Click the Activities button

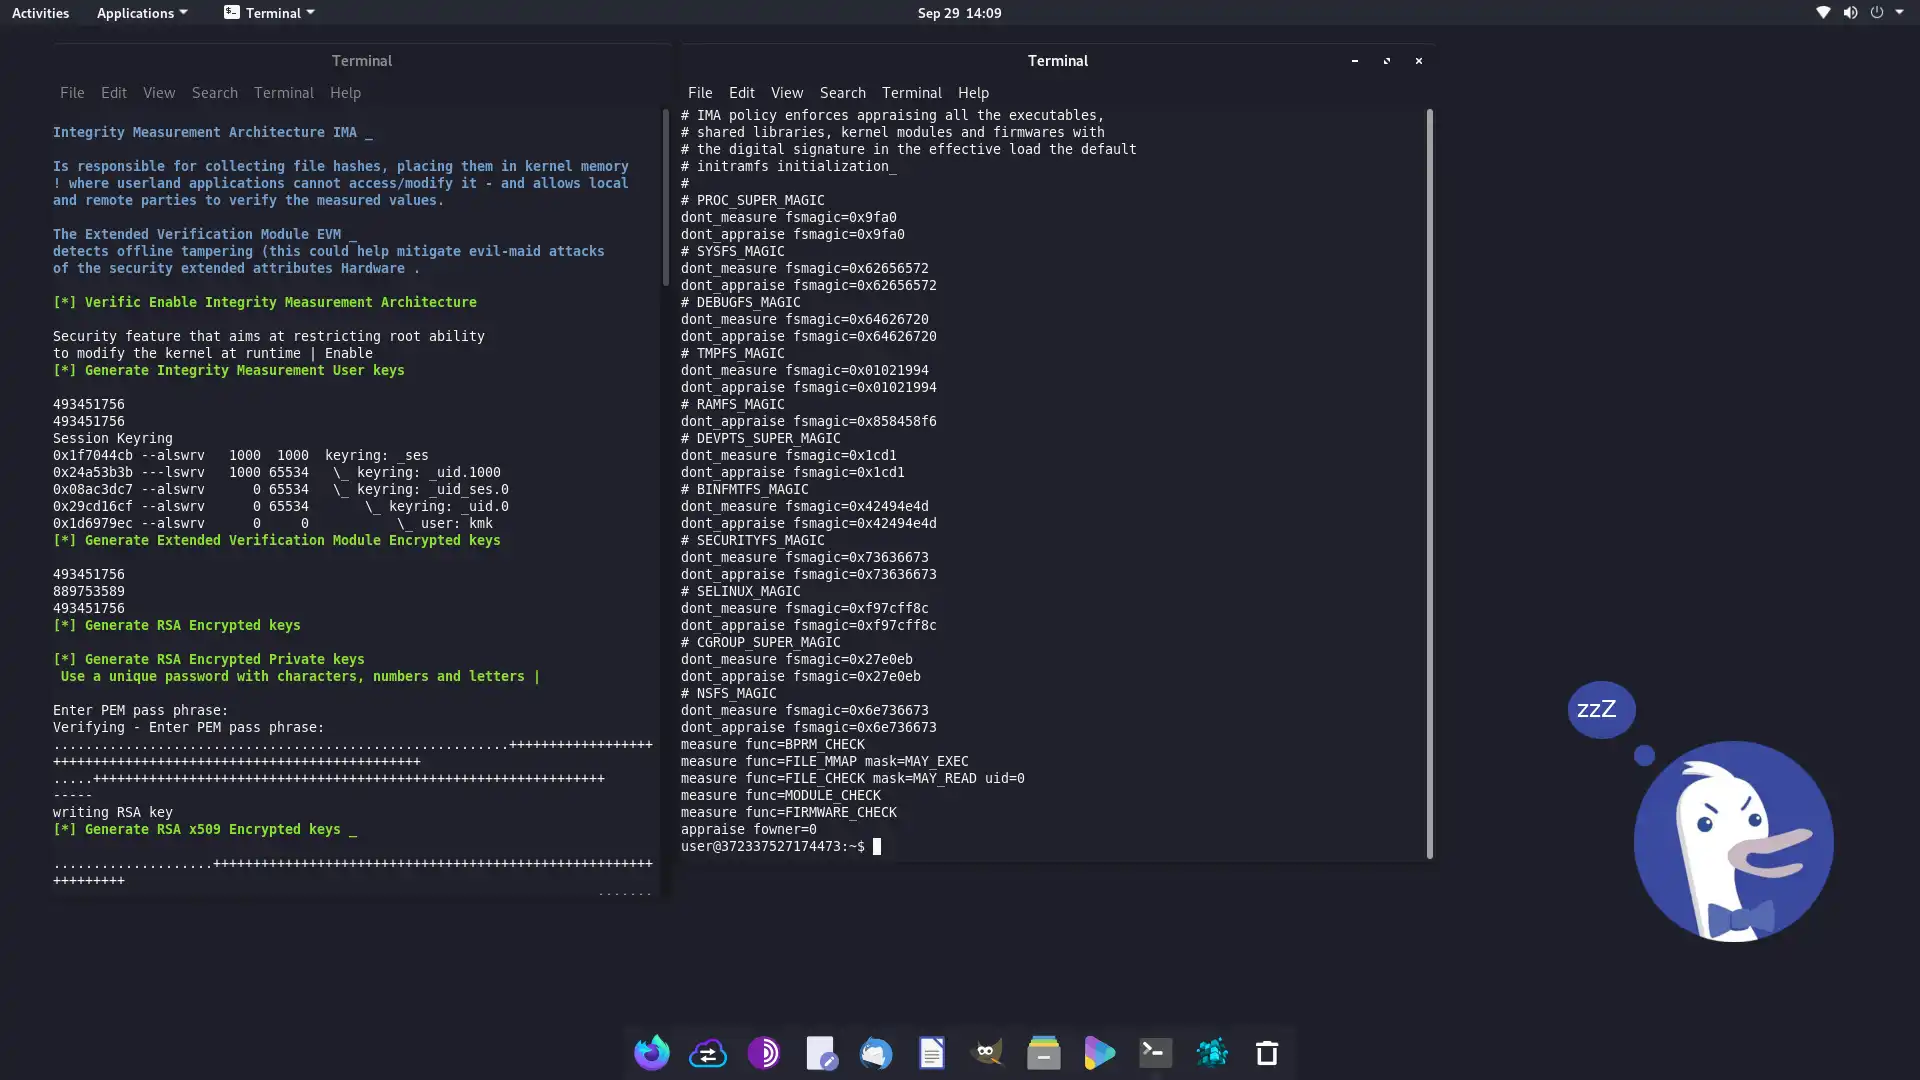40,13
